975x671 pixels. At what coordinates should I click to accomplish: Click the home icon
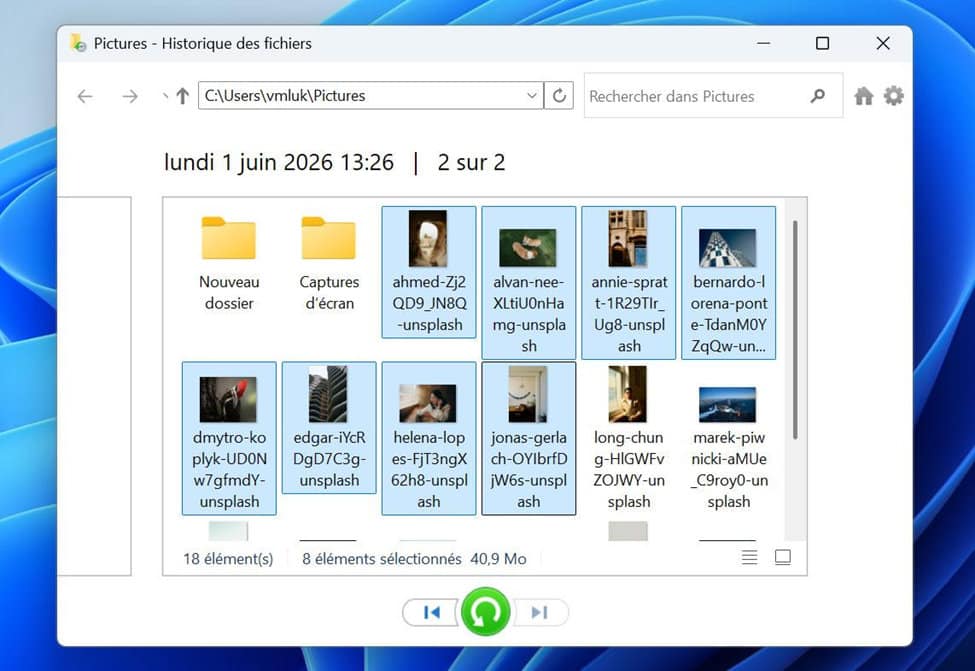coord(863,96)
